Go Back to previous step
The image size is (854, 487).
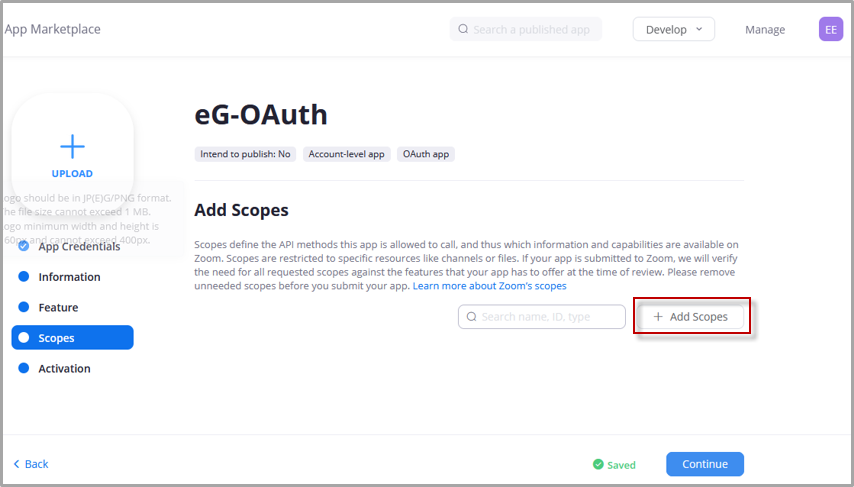coord(30,464)
